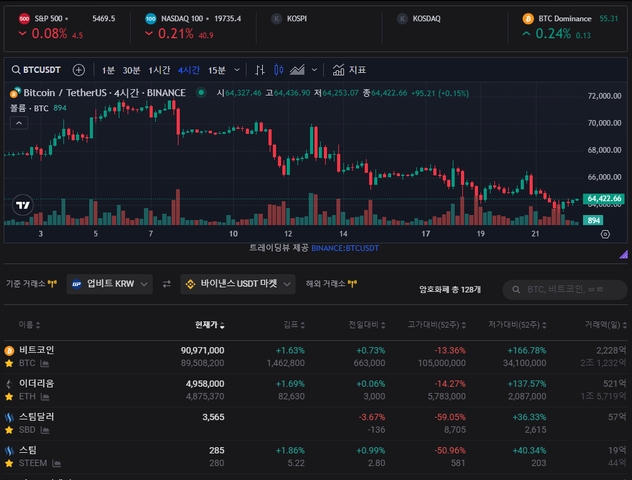Sort by 저가대비(52주) column
Viewport: 632px width, 480px height.
[518, 325]
